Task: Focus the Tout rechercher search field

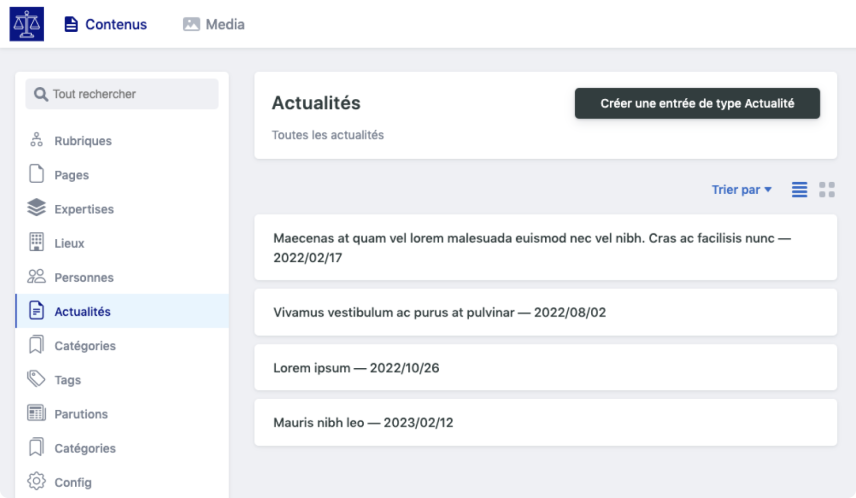Action: coord(122,94)
